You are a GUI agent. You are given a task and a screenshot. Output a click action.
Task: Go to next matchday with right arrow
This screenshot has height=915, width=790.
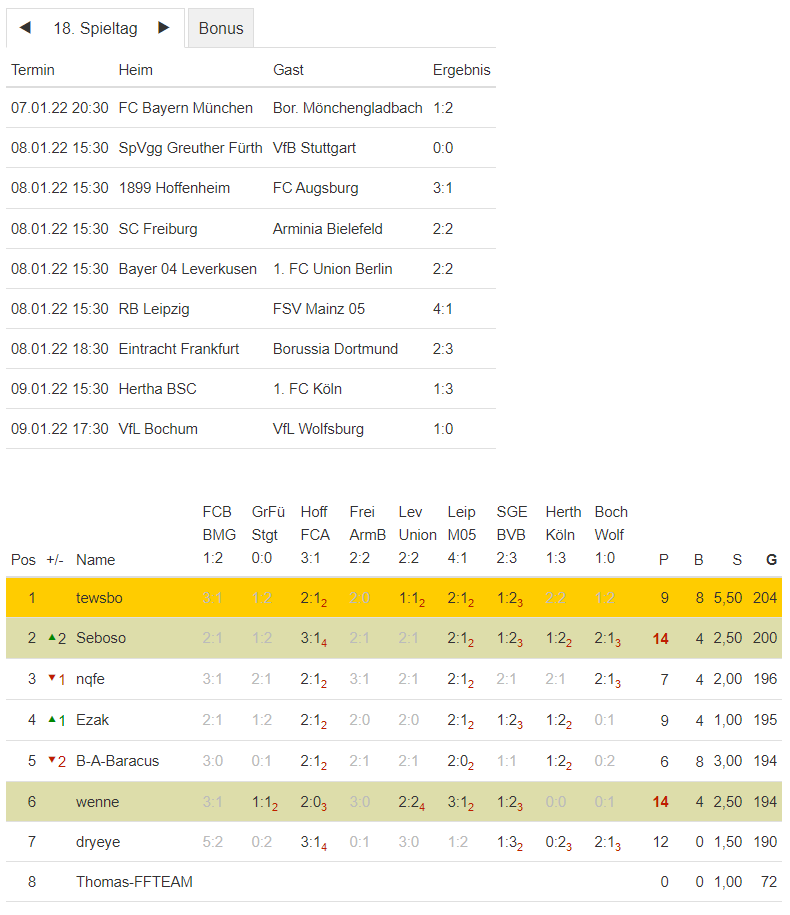click(x=164, y=28)
